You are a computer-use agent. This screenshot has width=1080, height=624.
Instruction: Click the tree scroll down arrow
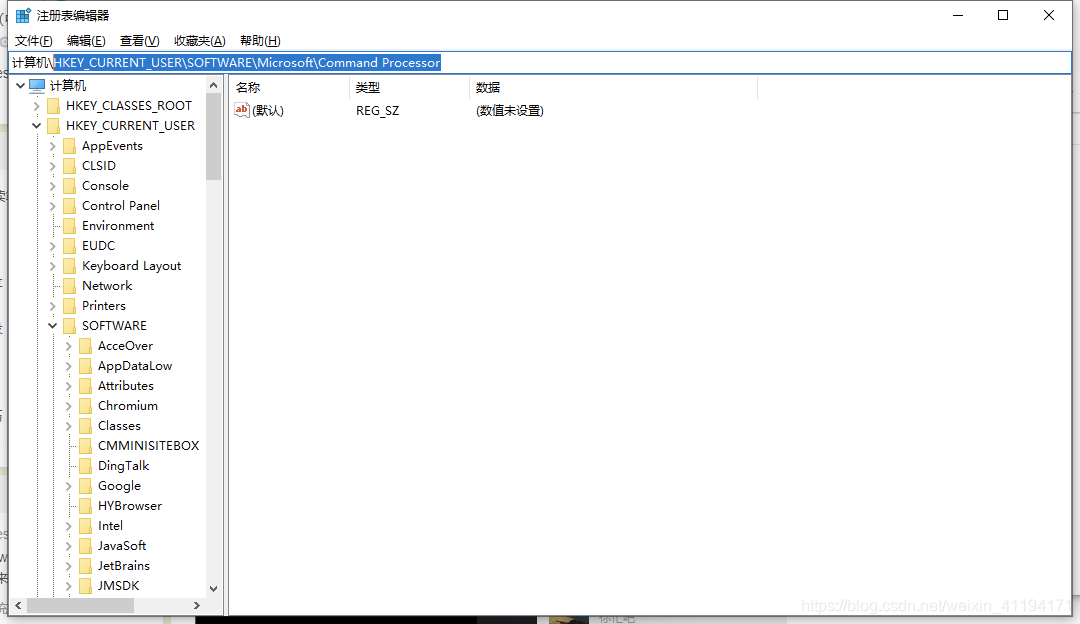214,588
